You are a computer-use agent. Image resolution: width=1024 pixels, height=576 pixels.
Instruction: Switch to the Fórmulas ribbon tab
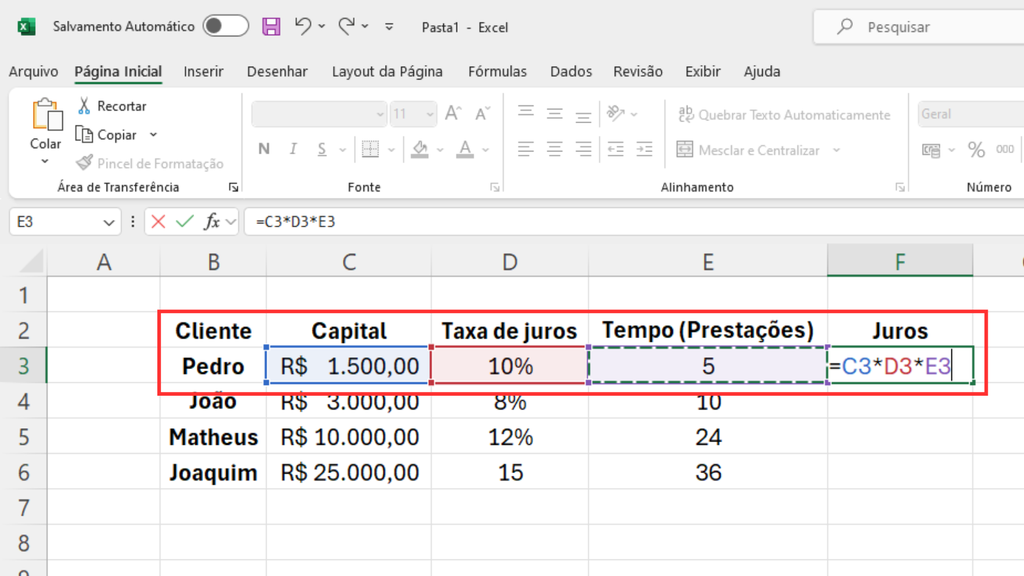click(497, 71)
